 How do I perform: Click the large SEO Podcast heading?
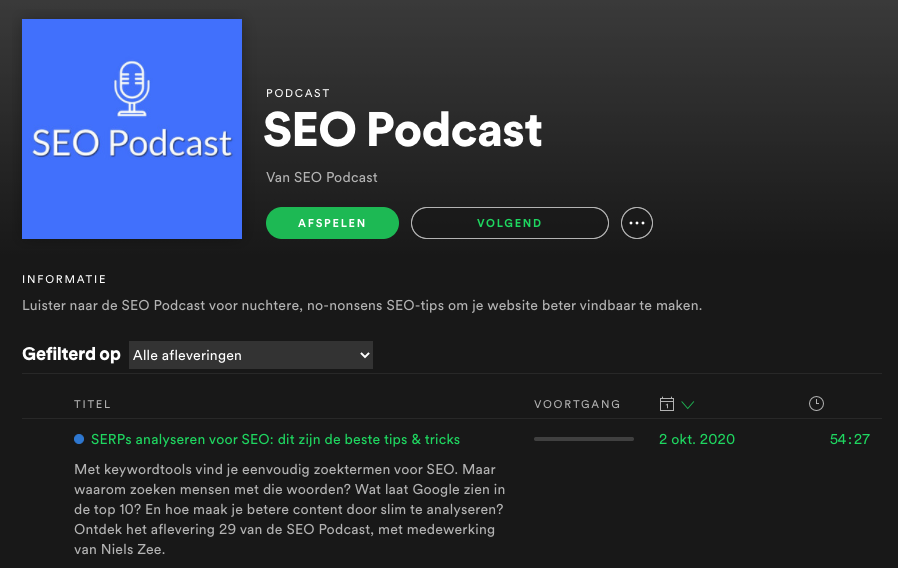pyautogui.click(x=403, y=130)
